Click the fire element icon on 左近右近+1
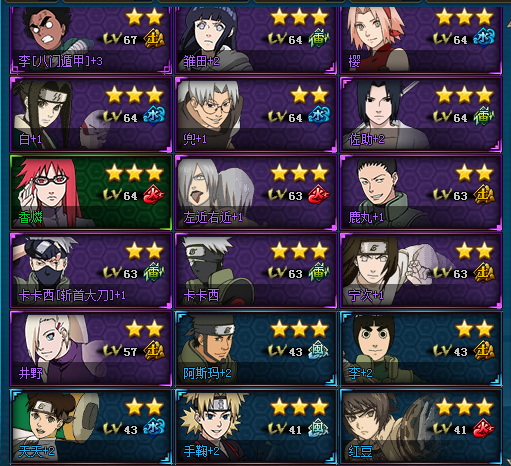This screenshot has height=466, width=511. pyautogui.click(x=319, y=194)
